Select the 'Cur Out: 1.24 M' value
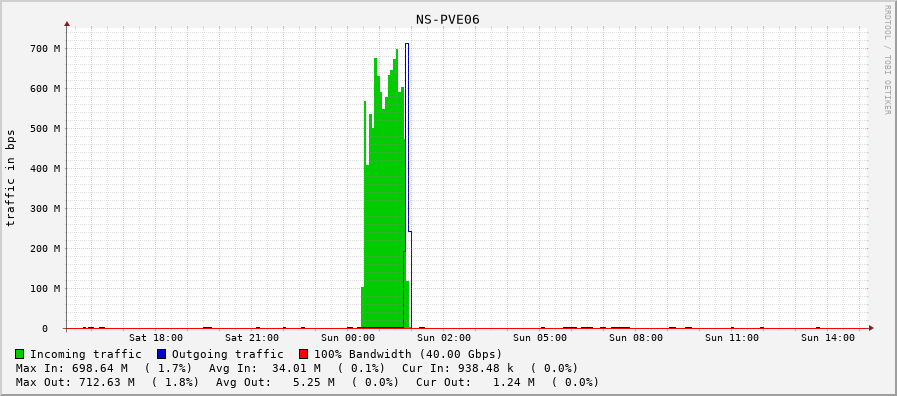Image resolution: width=897 pixels, height=396 pixels. tap(475, 382)
